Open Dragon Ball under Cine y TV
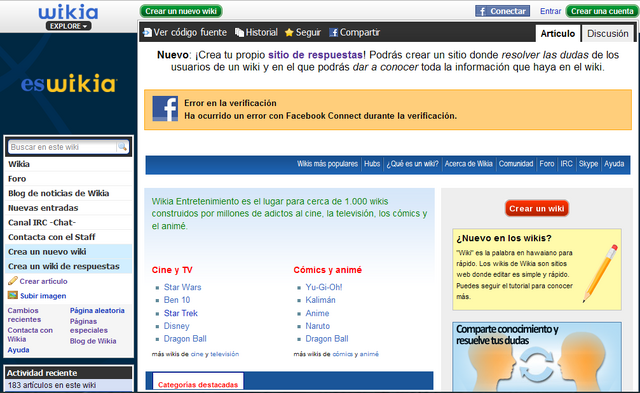This screenshot has width=640, height=393. click(x=185, y=339)
